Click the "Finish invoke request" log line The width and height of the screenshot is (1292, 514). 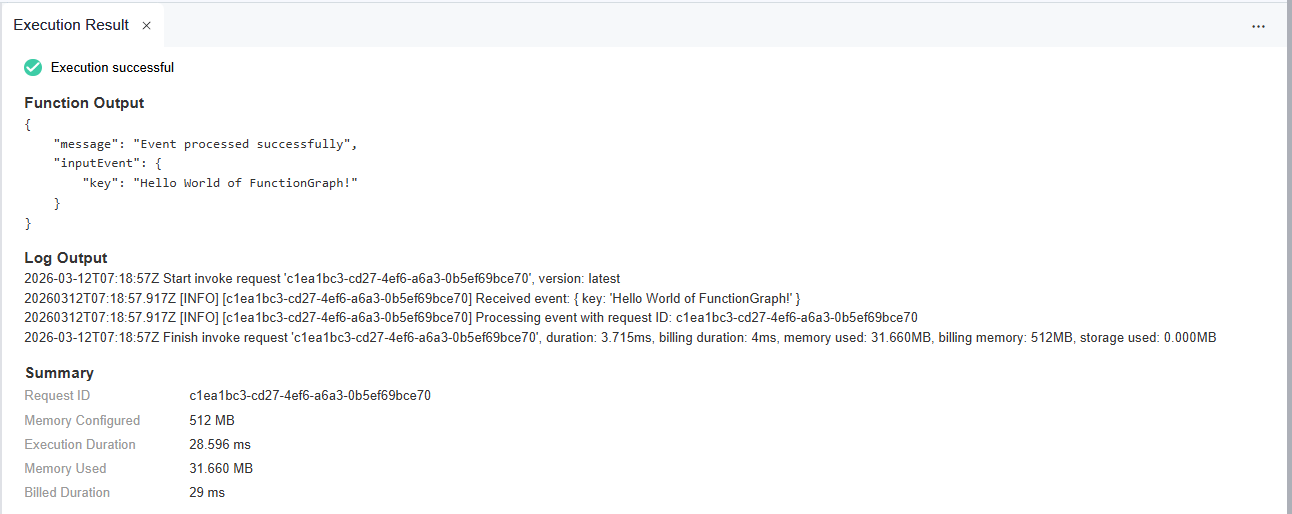[620, 338]
